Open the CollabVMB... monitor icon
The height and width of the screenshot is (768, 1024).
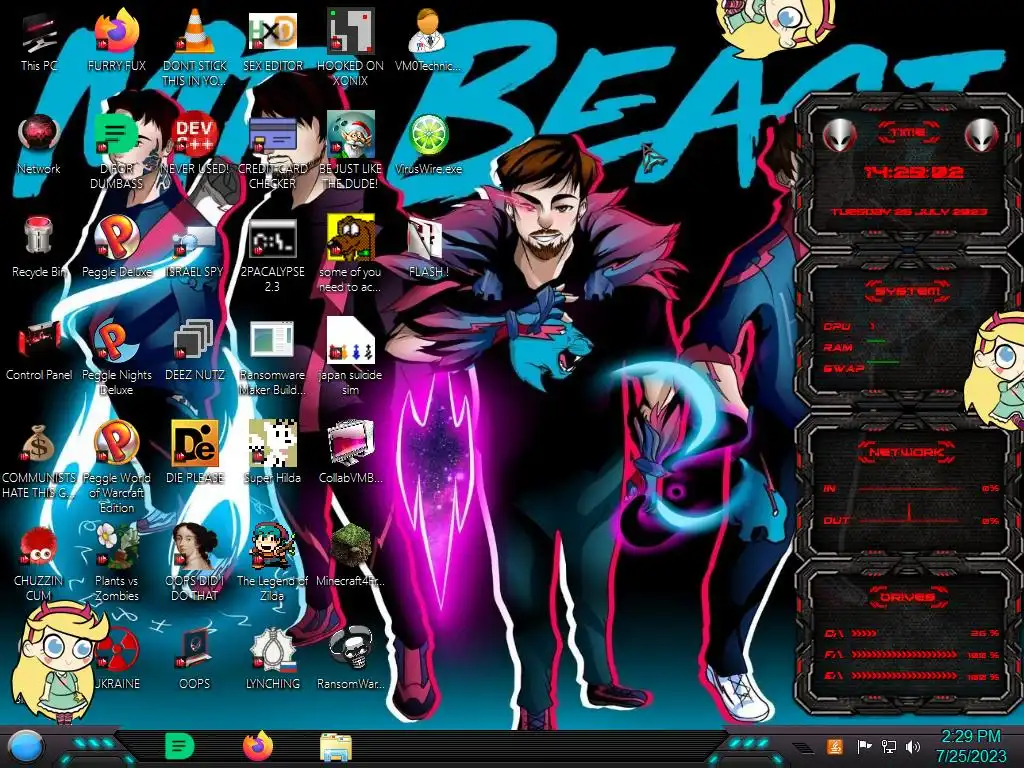[350, 453]
